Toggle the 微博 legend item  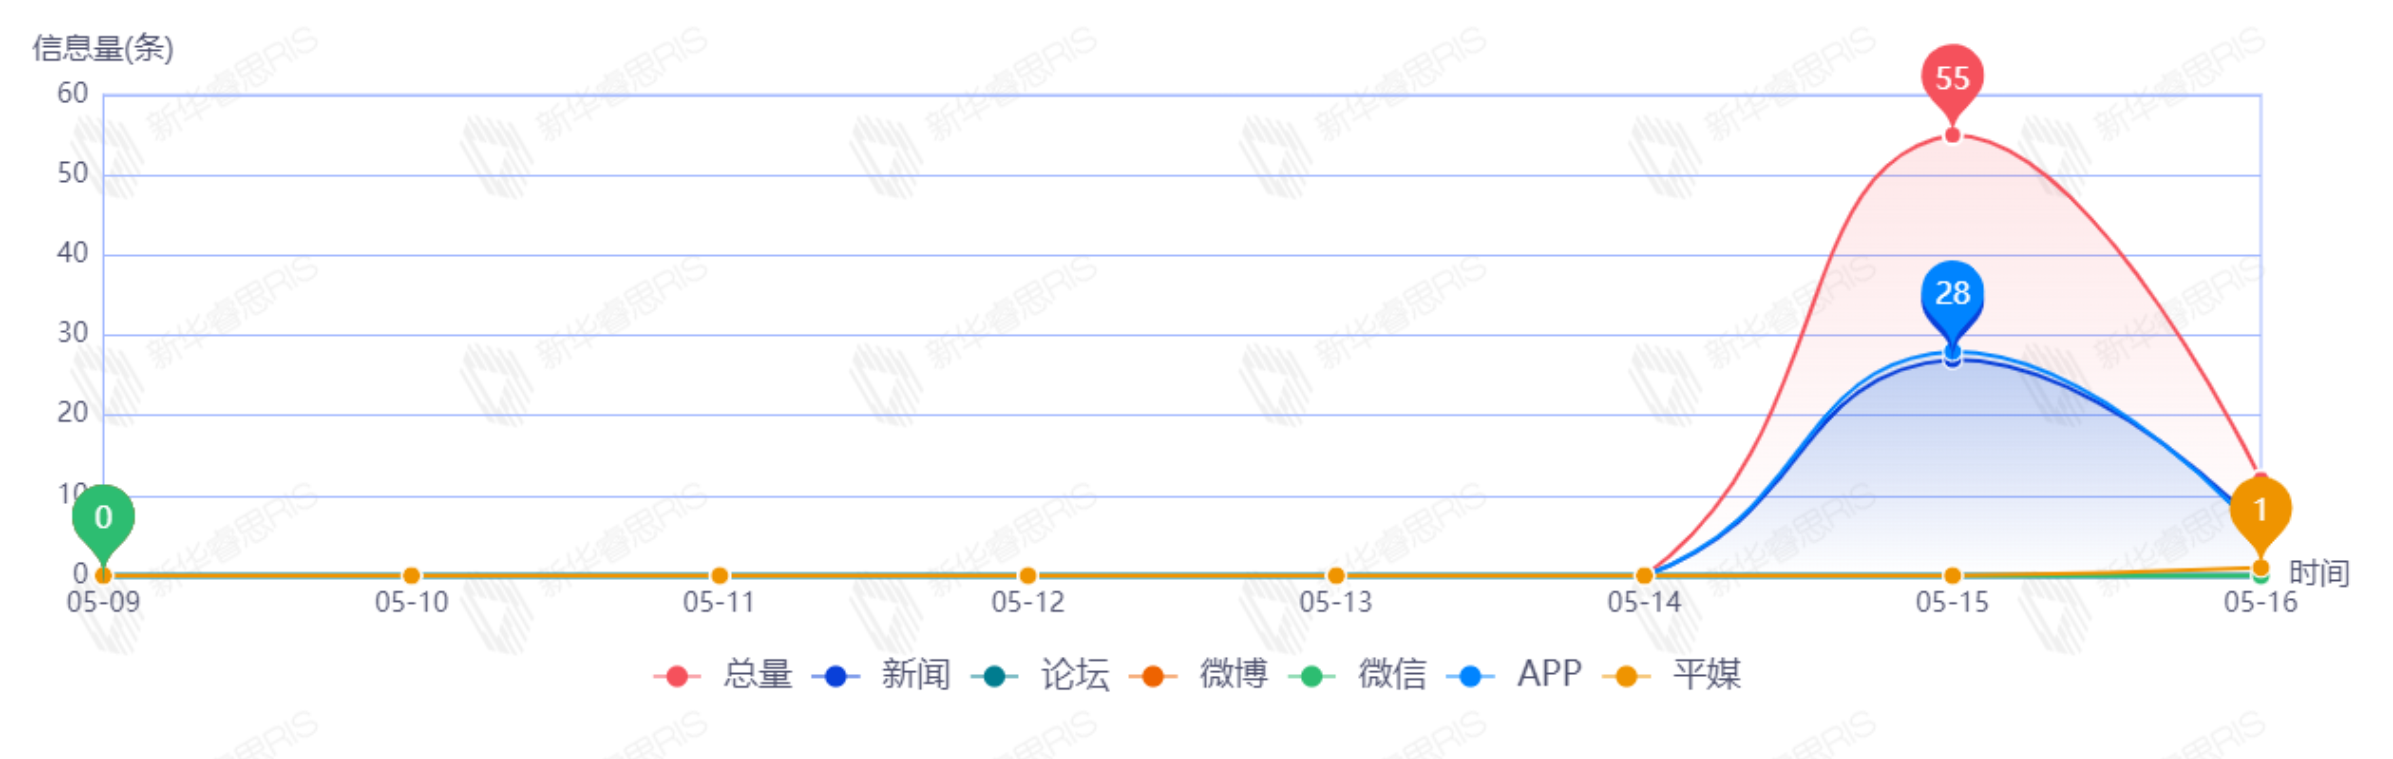[x=1200, y=675]
